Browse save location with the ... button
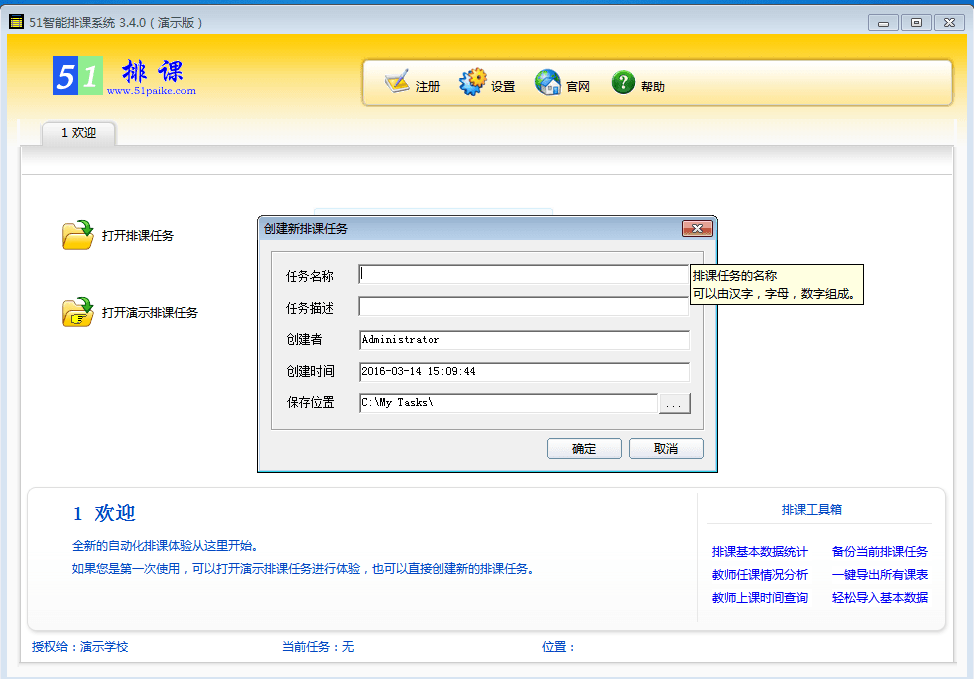Screen dimensions: 974x679 point(675,404)
